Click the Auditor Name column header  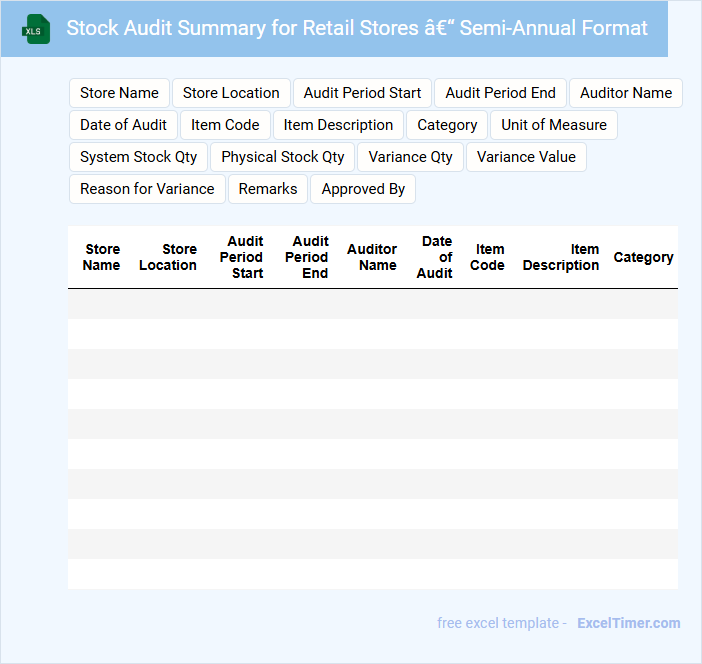(372, 257)
